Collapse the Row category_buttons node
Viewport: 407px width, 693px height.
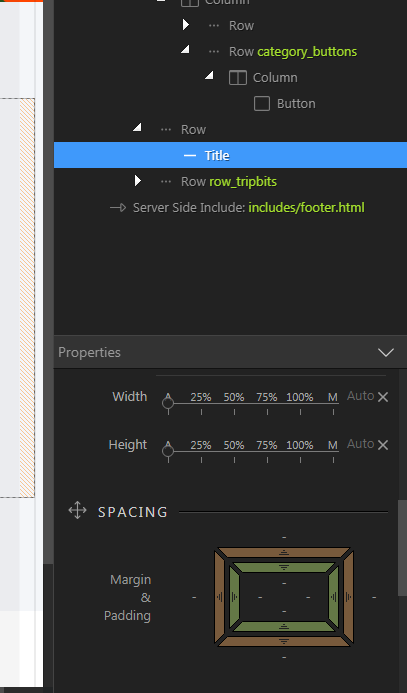coord(185,49)
